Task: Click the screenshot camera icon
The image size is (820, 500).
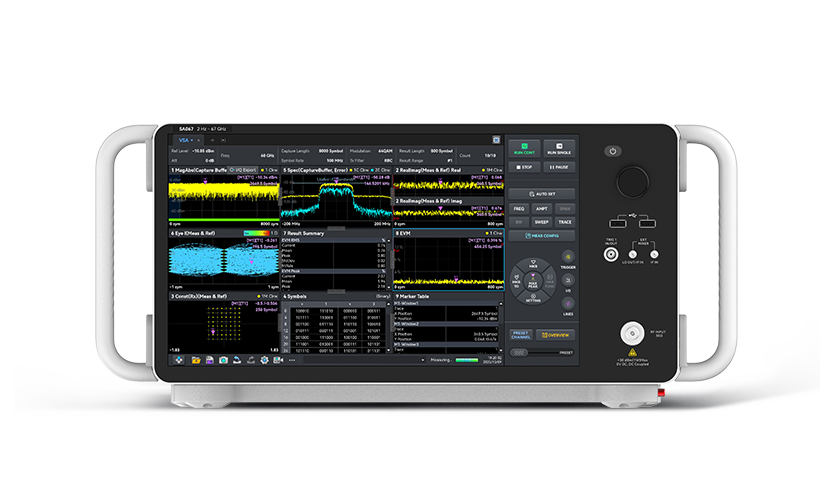Action: [x=224, y=359]
